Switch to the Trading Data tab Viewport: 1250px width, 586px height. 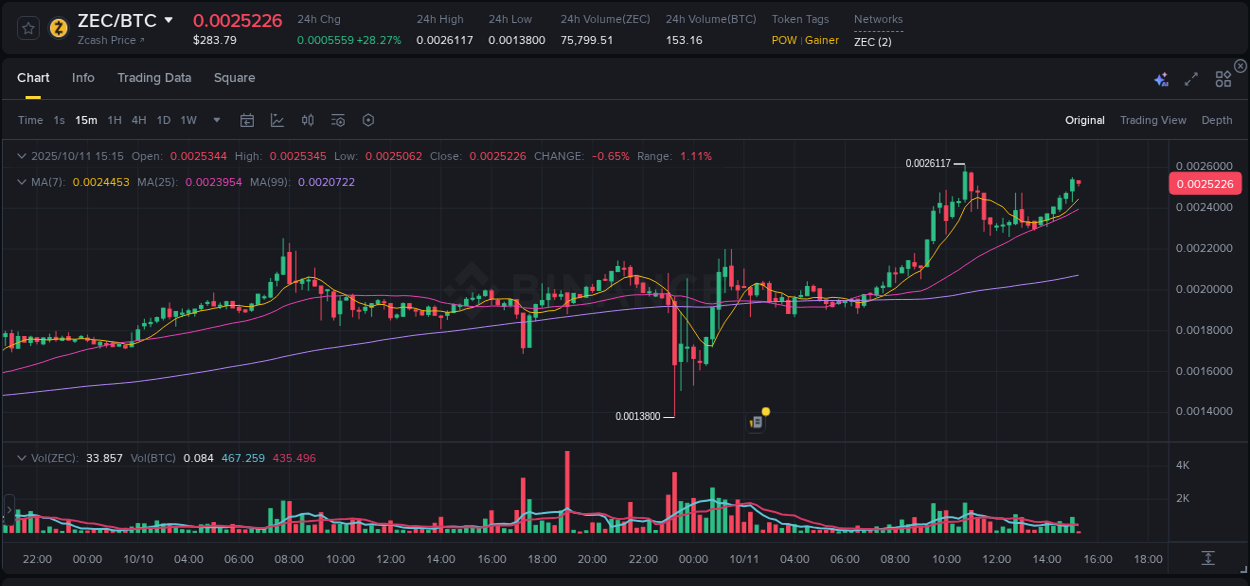click(x=154, y=78)
